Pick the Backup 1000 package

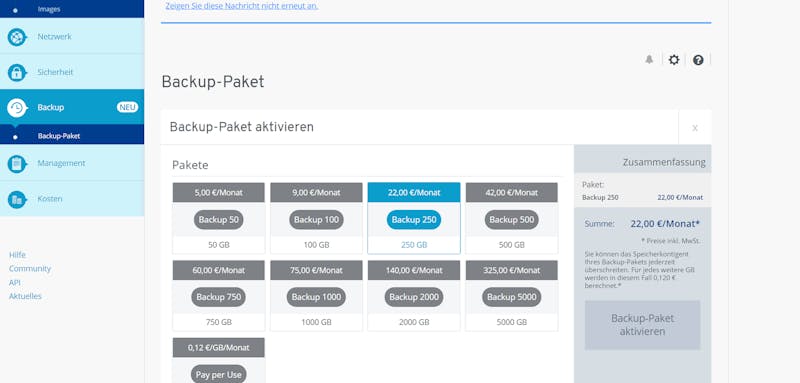pos(316,297)
